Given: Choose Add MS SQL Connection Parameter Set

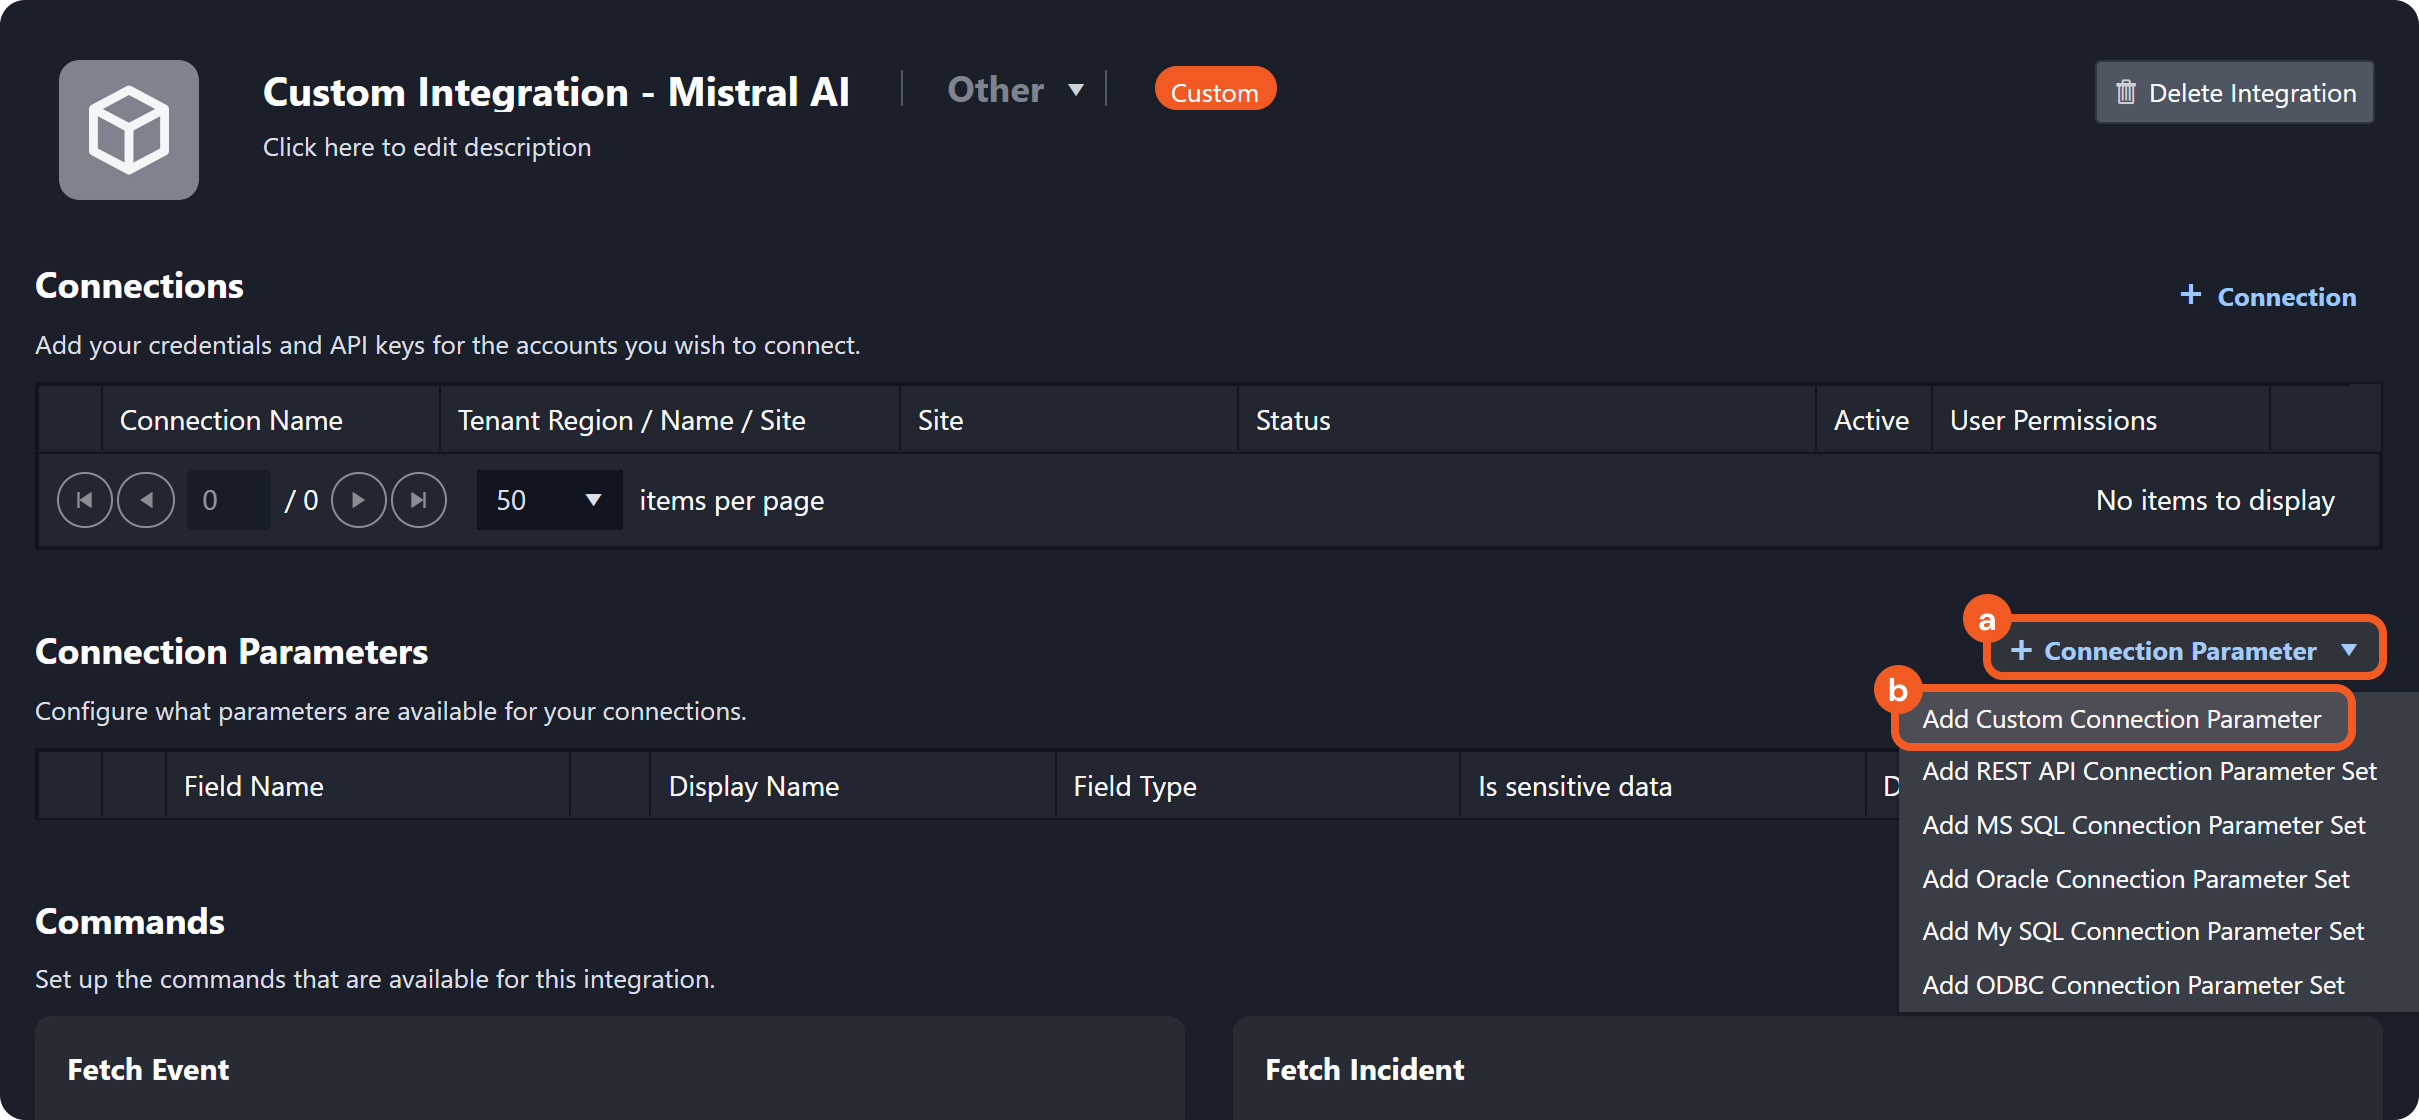Looking at the screenshot, I should click(x=2143, y=825).
